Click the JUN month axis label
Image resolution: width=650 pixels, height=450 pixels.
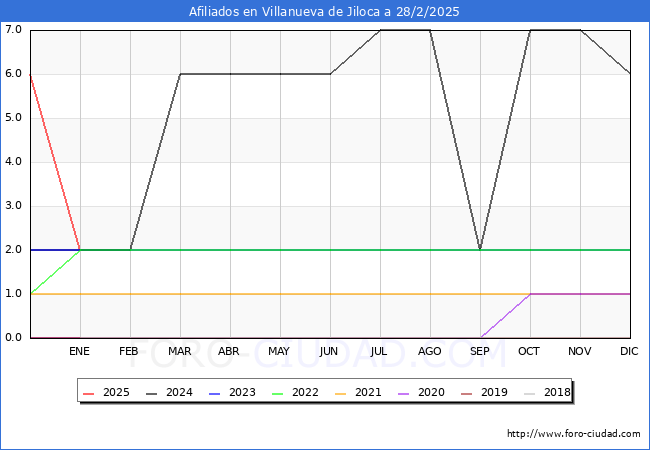click(329, 351)
